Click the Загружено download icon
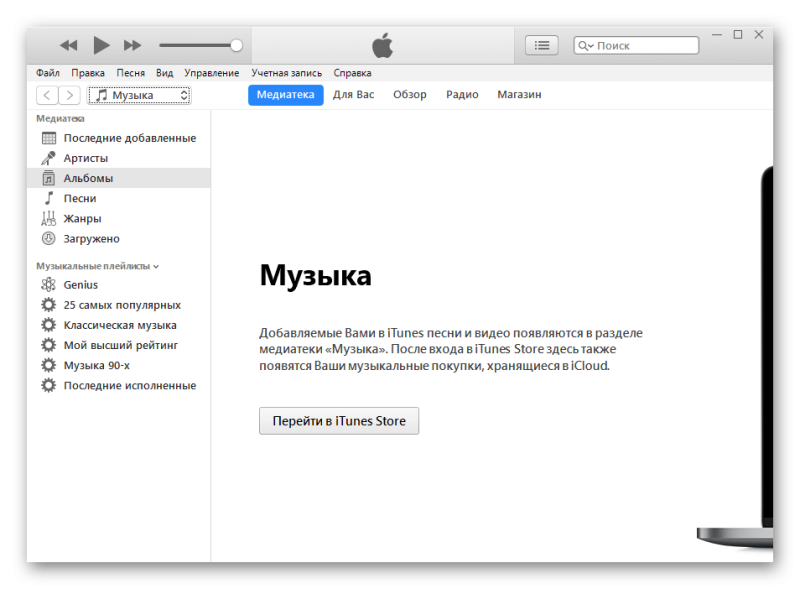Viewport: 800px width, 589px height. [48, 238]
